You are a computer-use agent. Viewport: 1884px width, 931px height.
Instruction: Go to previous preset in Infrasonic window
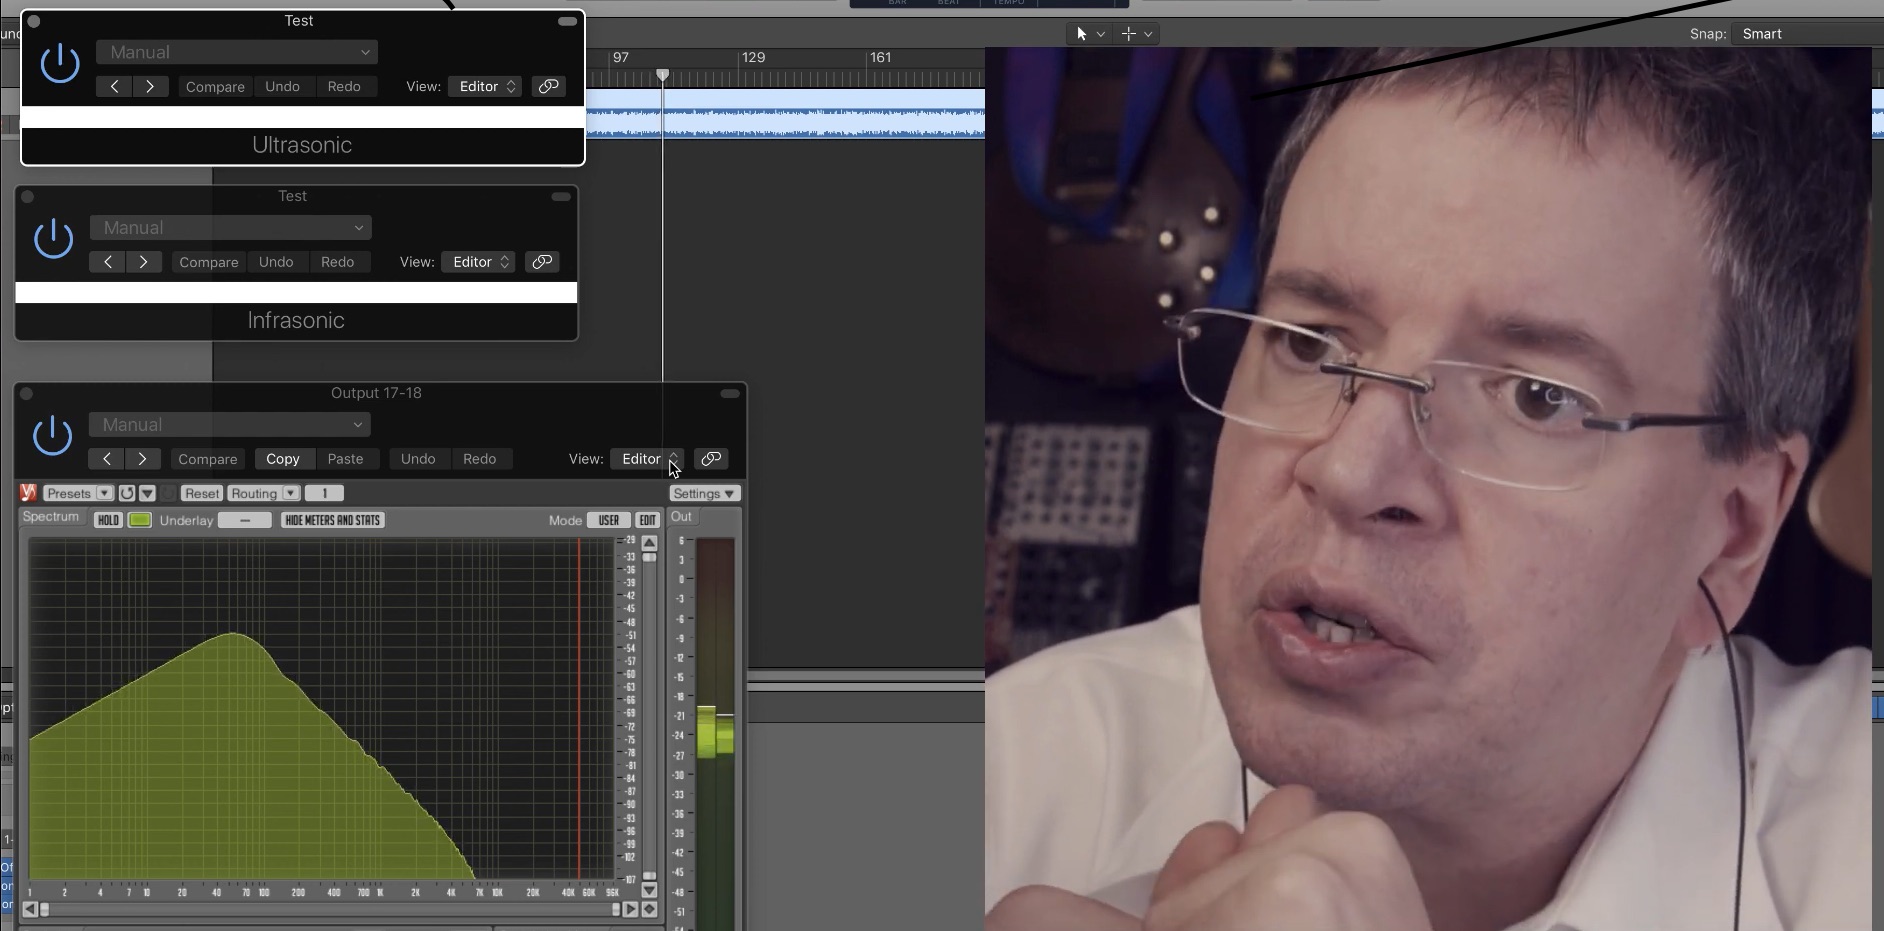(x=108, y=262)
